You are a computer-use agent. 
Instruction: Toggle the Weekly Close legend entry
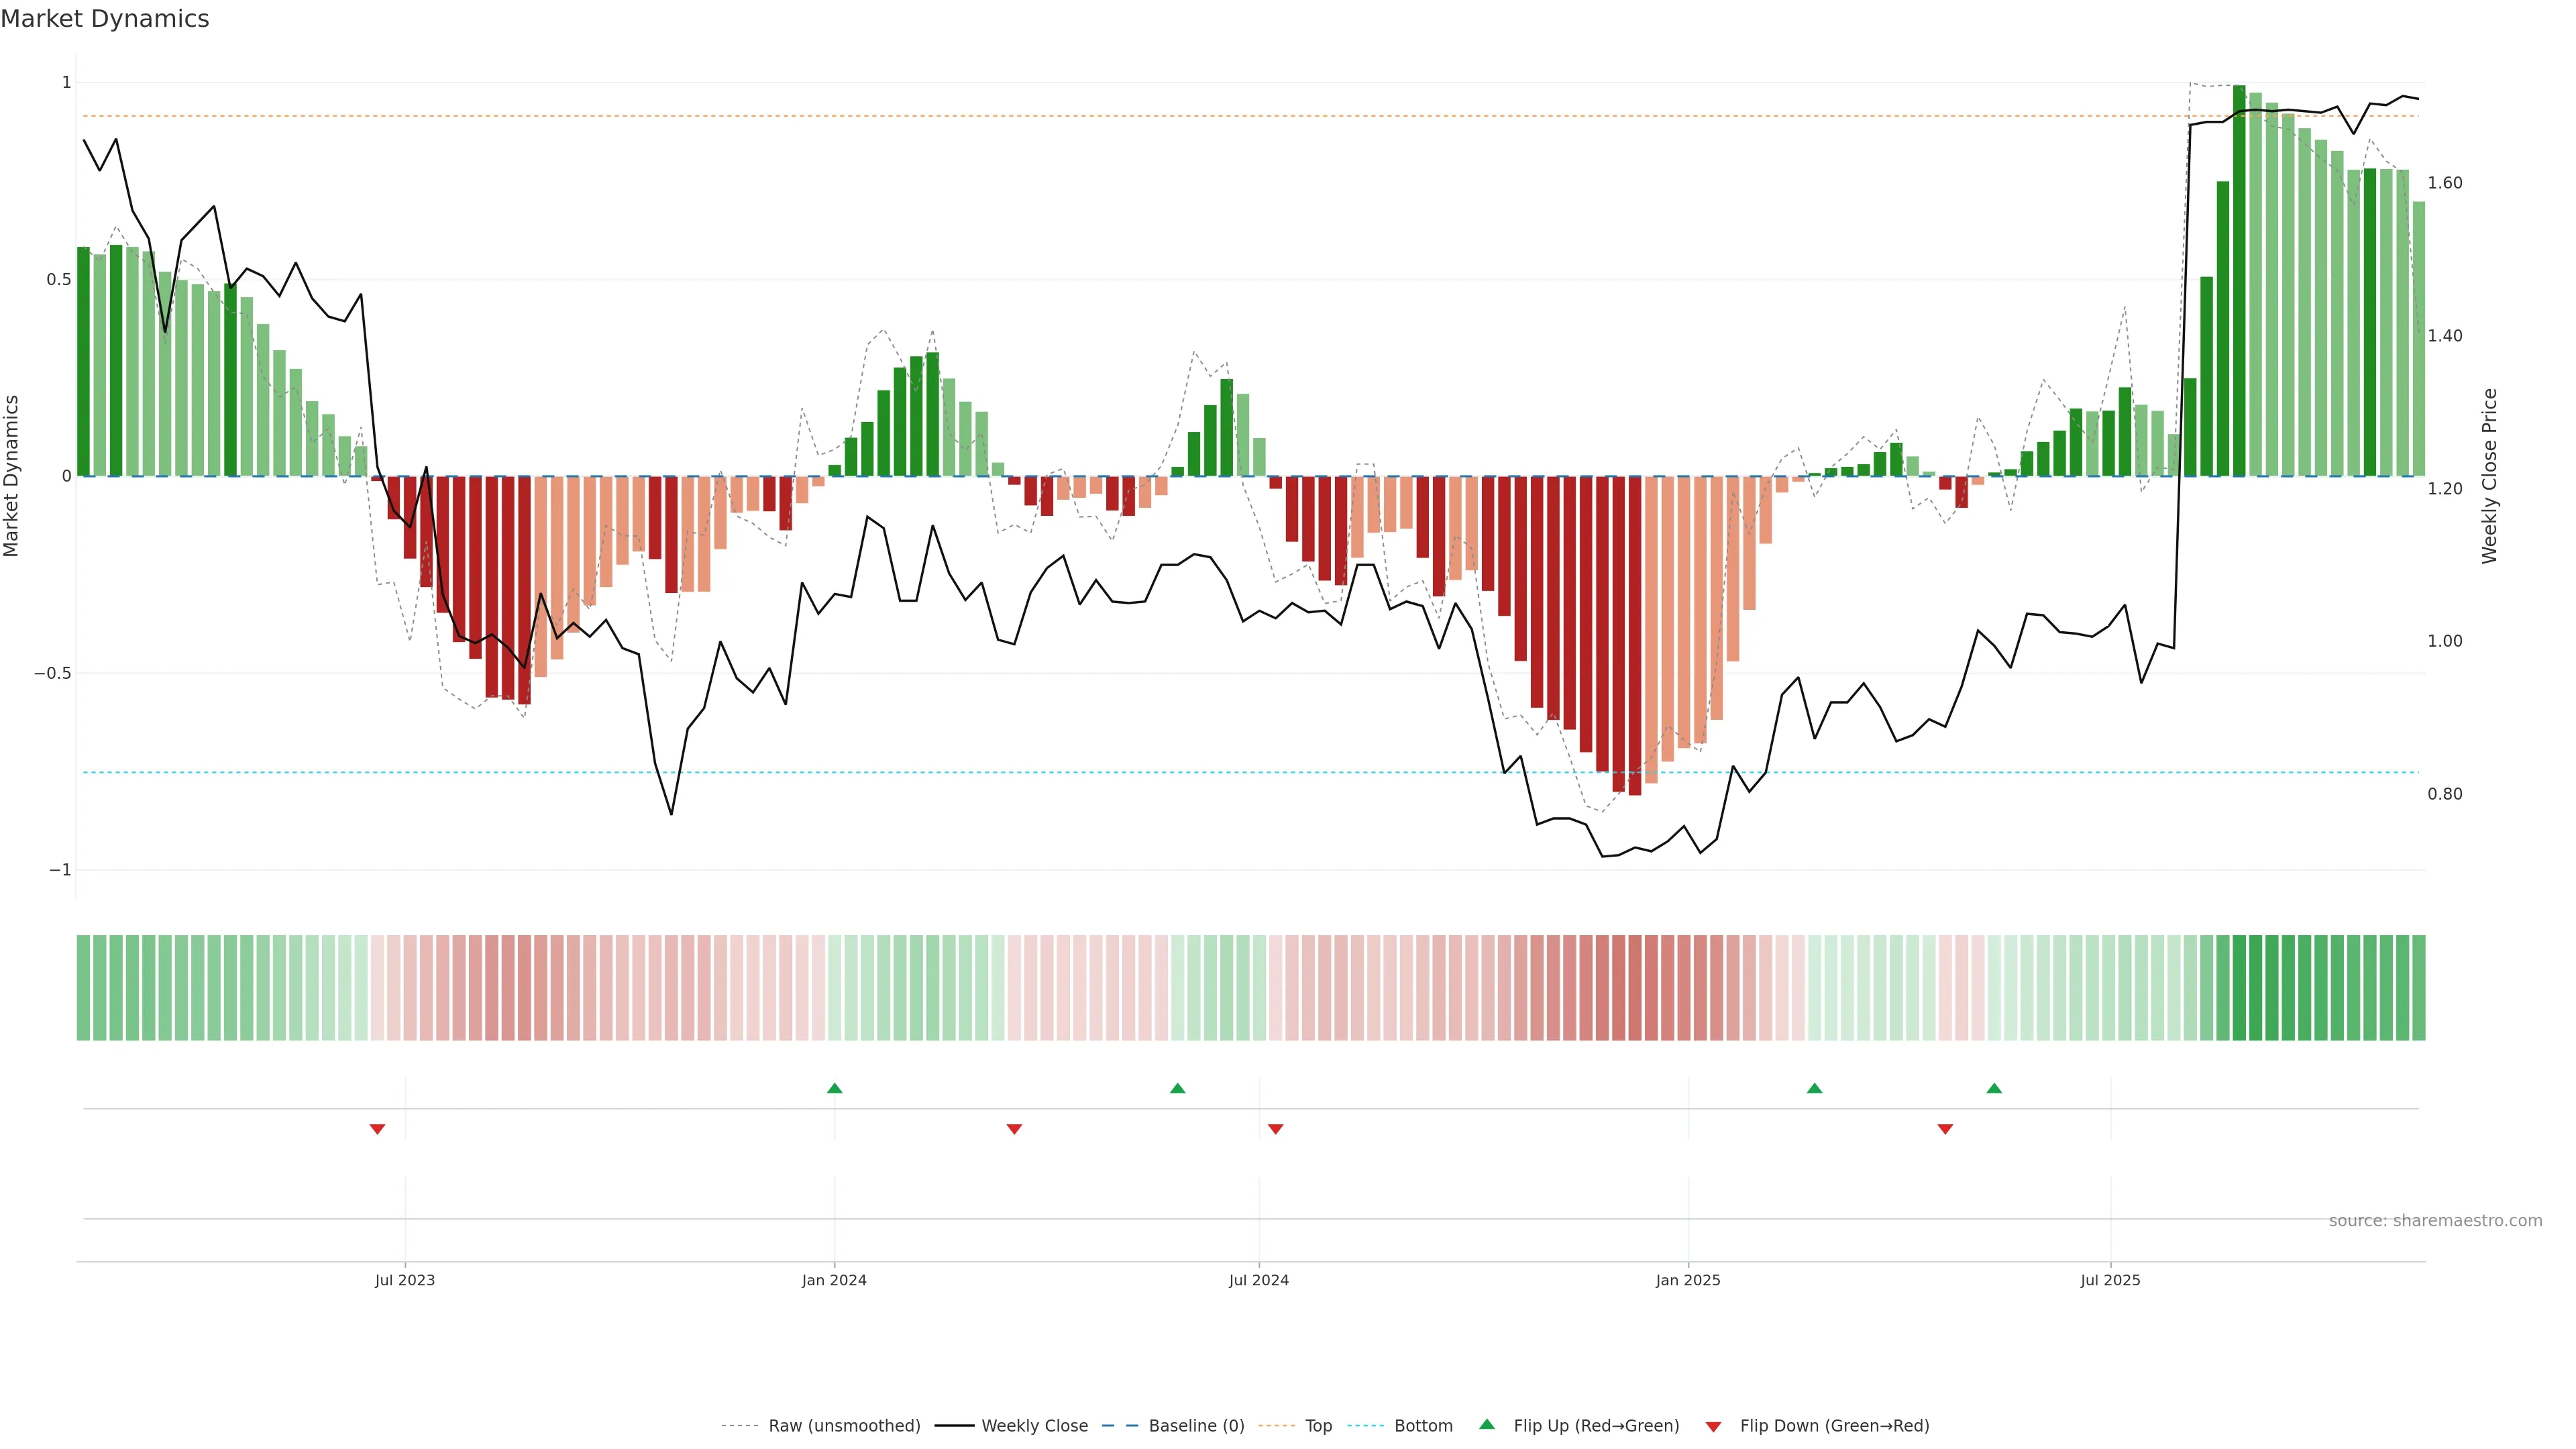(1034, 1426)
